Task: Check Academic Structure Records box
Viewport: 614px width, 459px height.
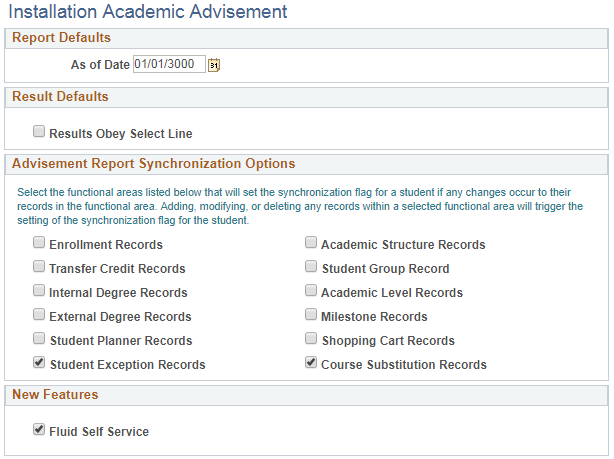Action: [x=311, y=243]
